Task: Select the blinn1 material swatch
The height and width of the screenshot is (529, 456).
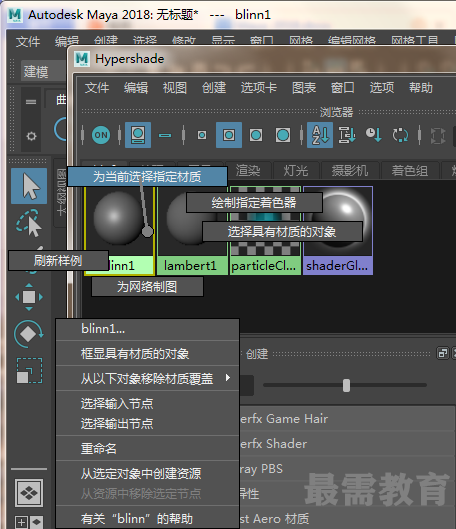Action: pyautogui.click(x=119, y=230)
